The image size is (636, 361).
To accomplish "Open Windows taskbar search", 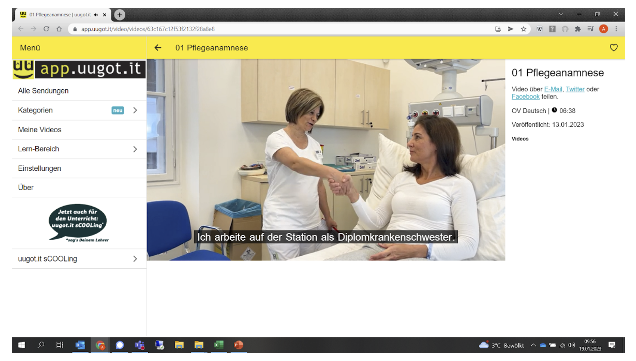I will coord(41,345).
